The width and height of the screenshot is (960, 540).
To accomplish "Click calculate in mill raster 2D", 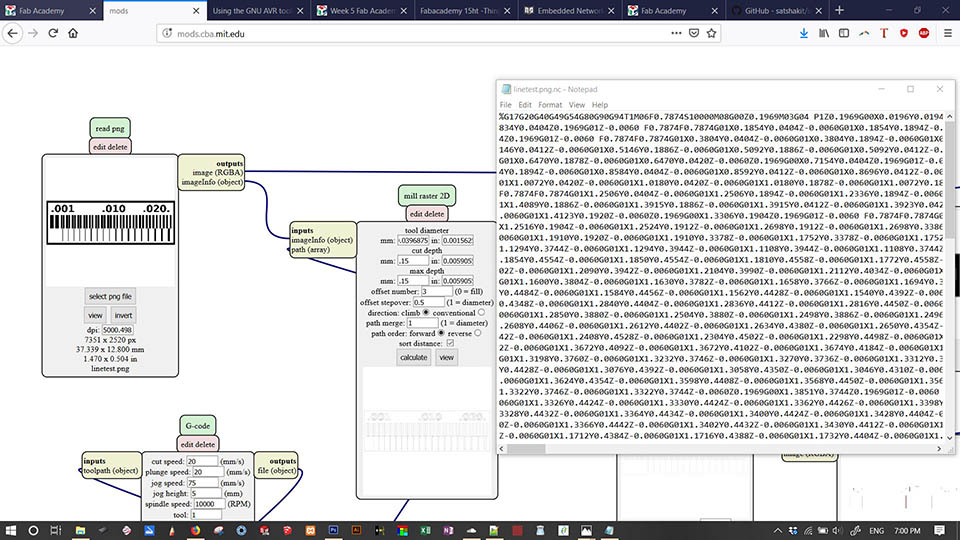I will coord(413,358).
